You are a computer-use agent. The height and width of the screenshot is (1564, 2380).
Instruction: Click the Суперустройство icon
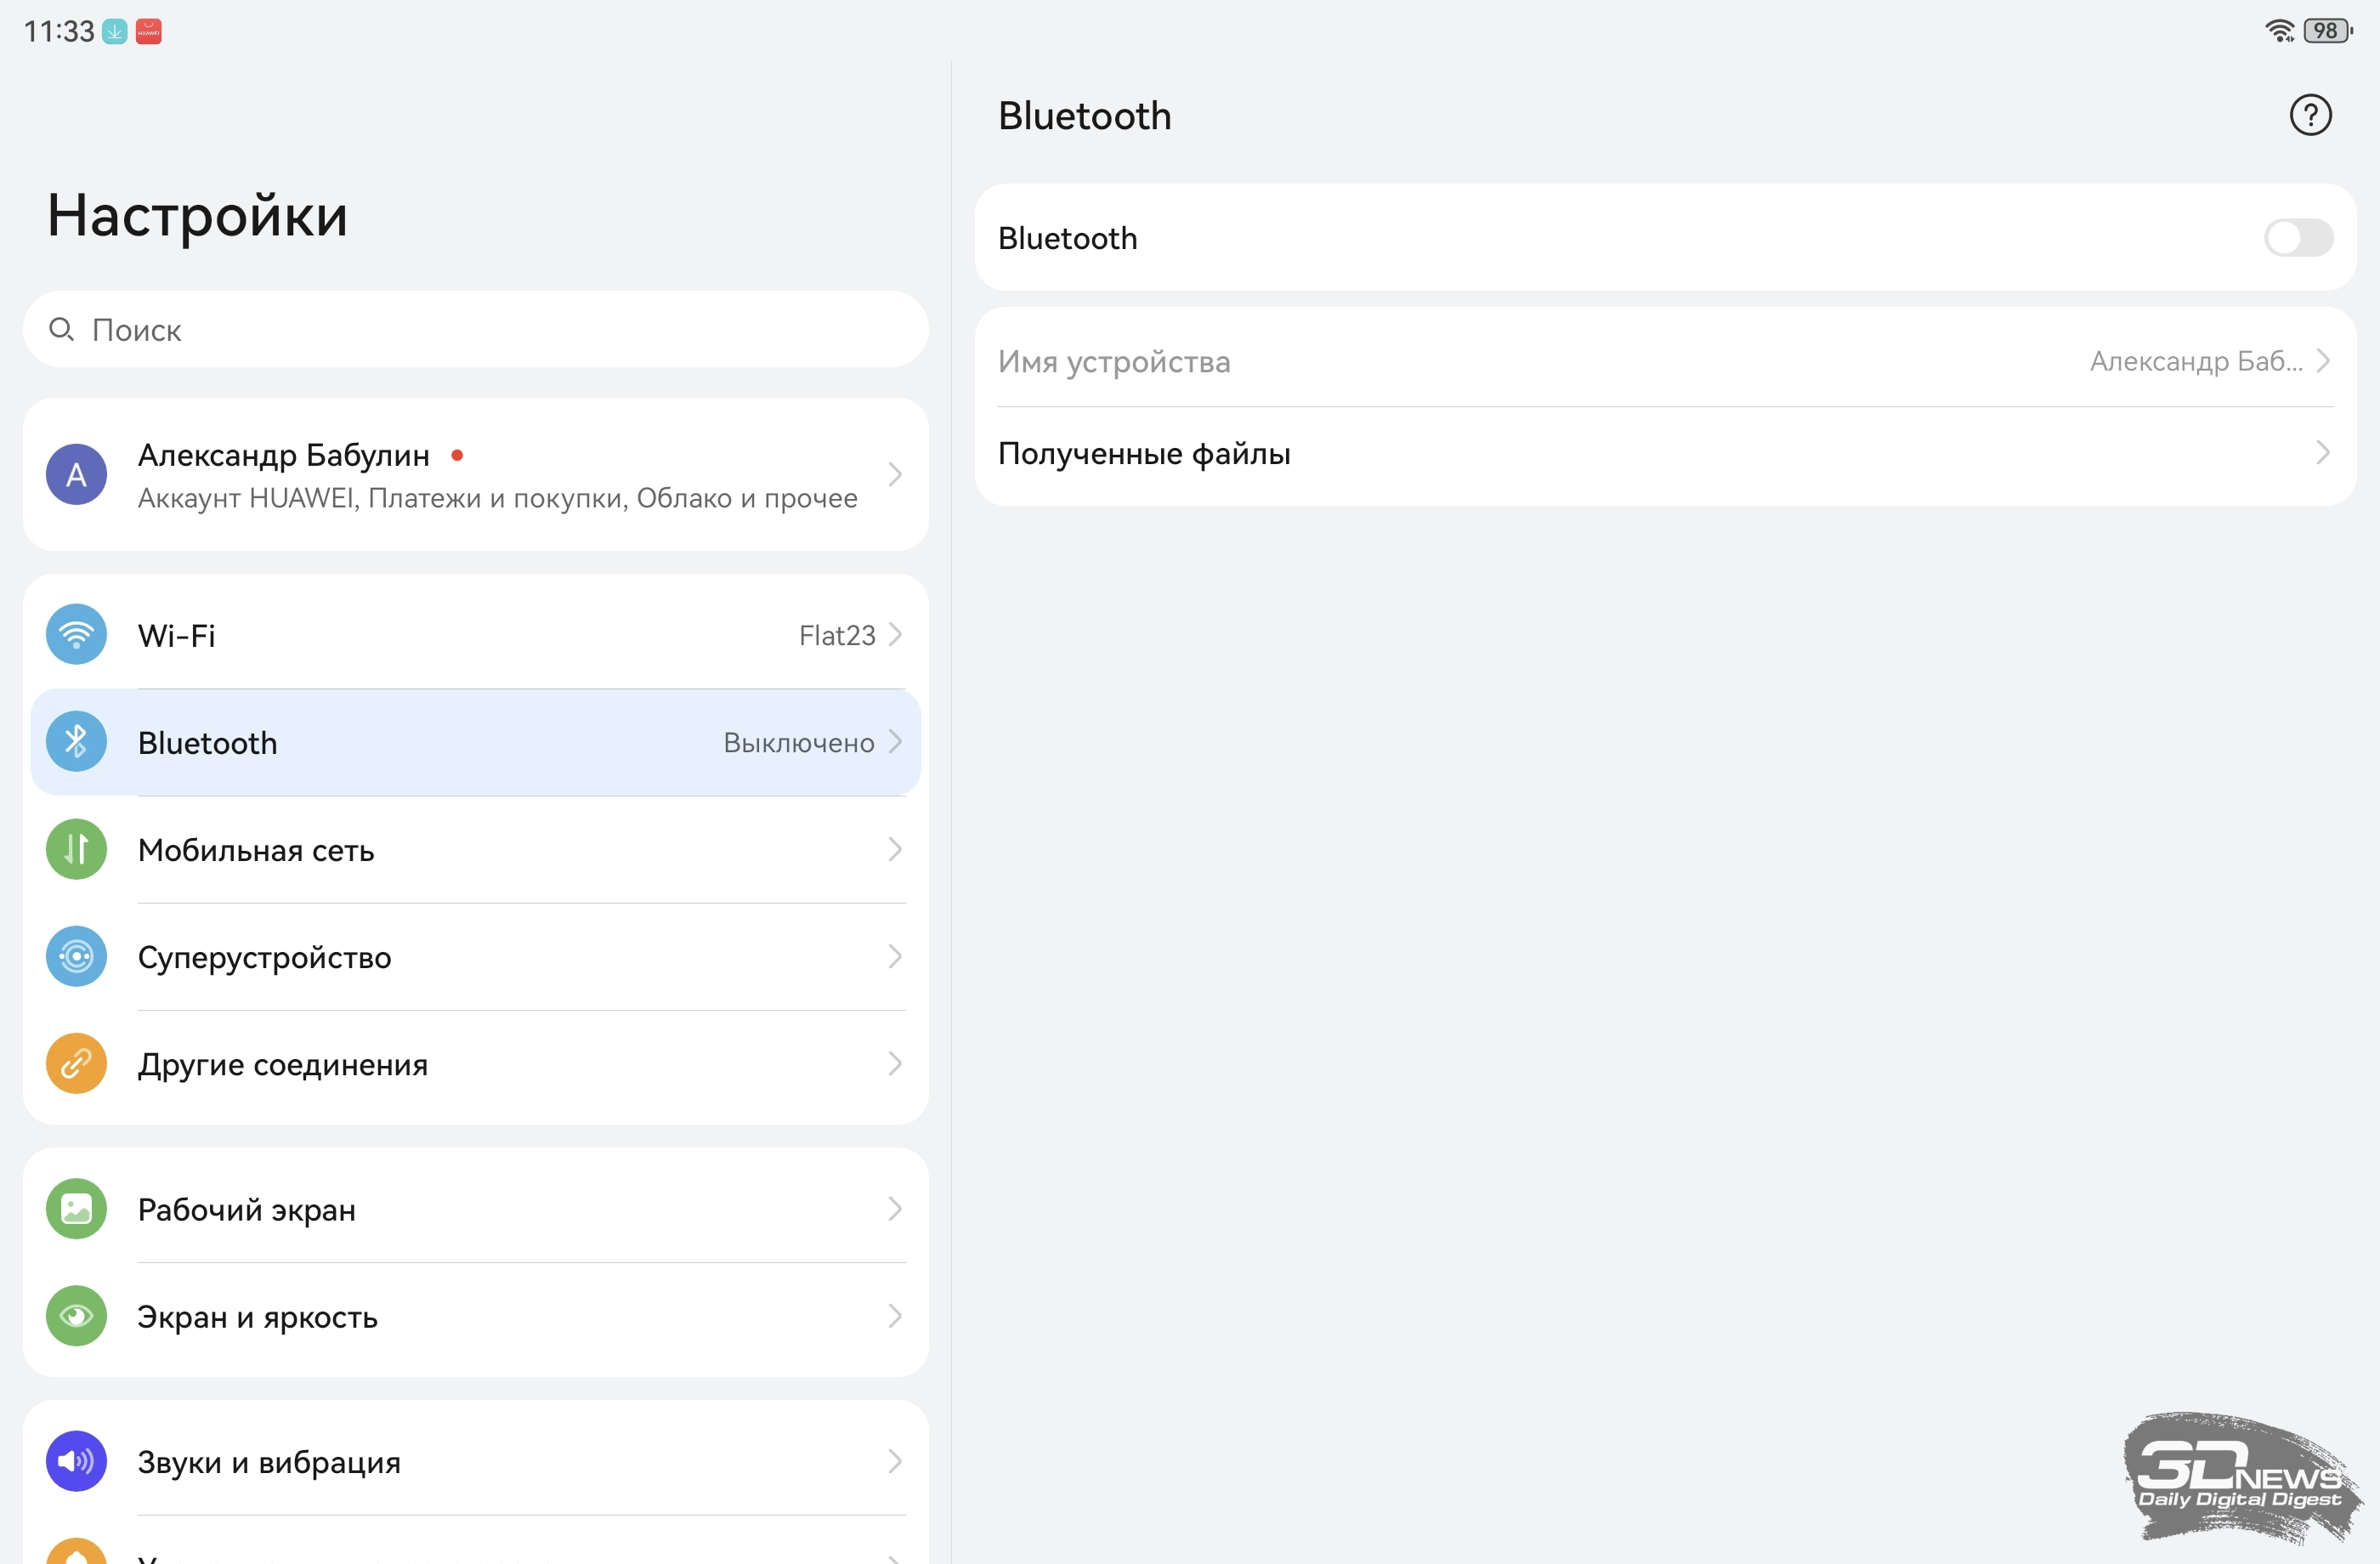click(x=76, y=956)
